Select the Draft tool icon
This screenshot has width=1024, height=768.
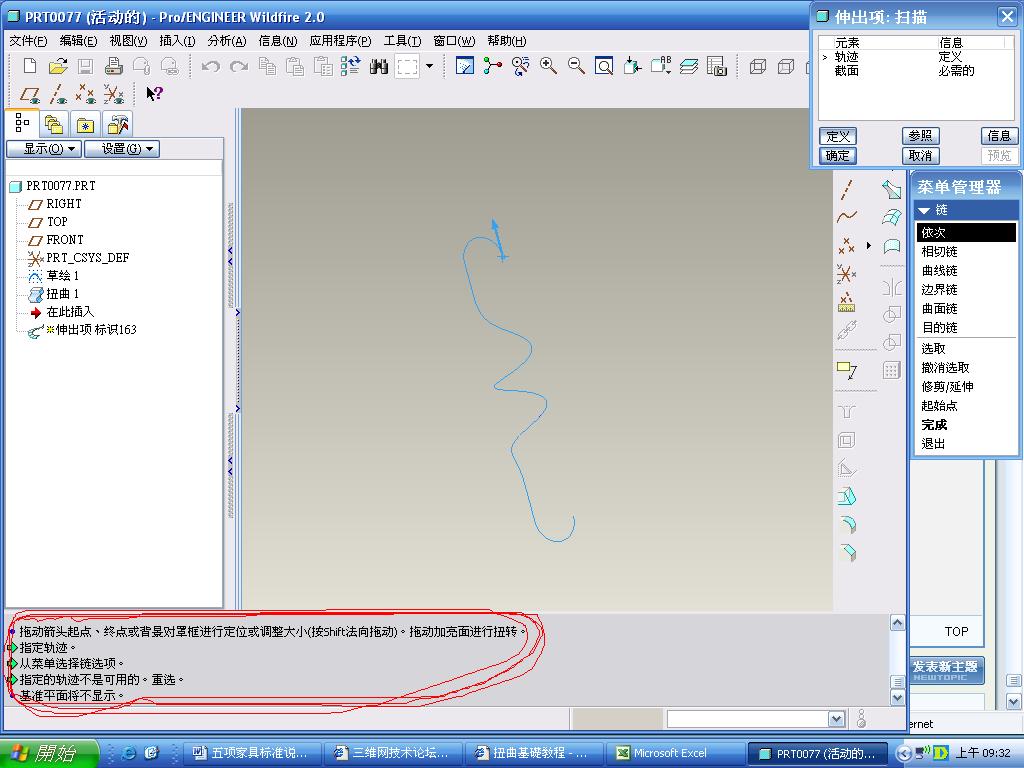tap(847, 497)
